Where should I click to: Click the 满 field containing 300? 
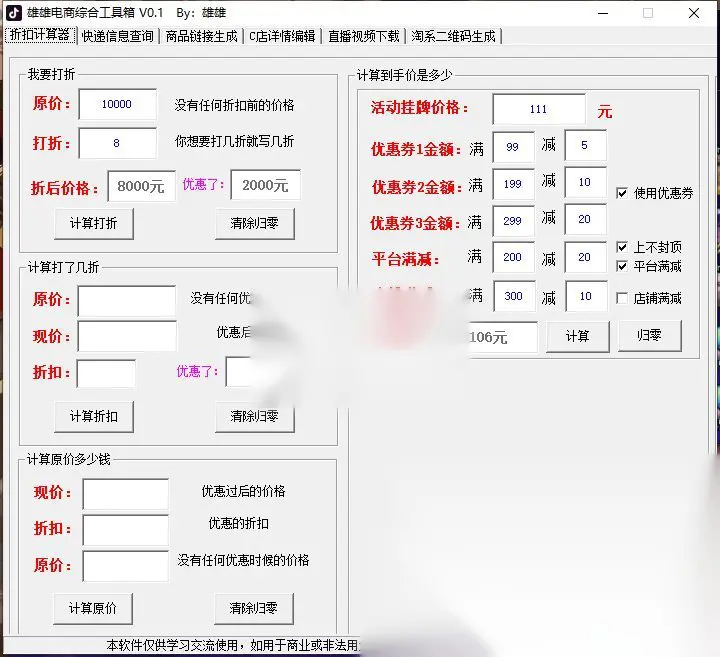[x=514, y=296]
